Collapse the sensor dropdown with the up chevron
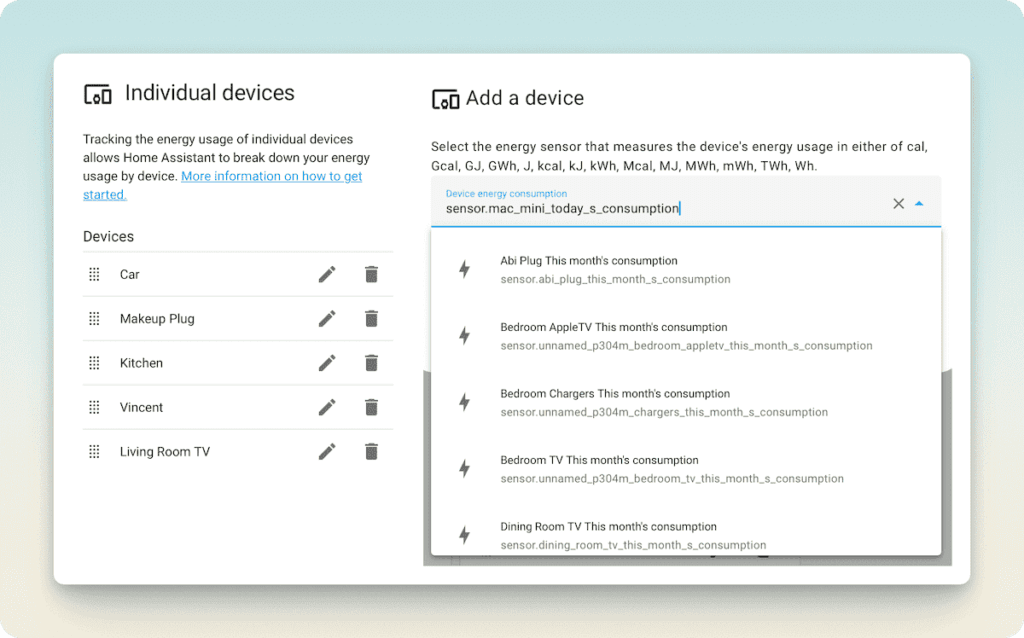The image size is (1024, 638). 920,203
